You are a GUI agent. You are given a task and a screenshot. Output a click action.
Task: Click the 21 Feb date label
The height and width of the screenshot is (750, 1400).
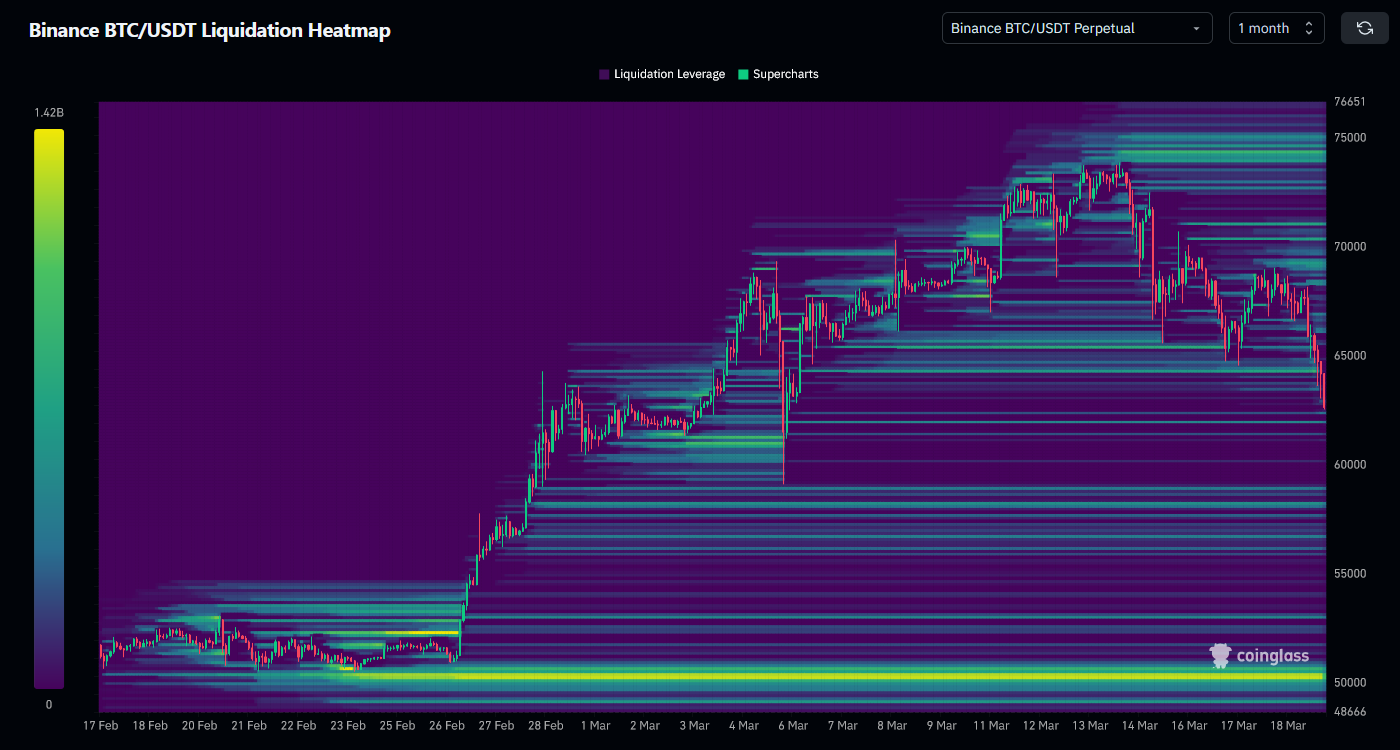click(249, 726)
